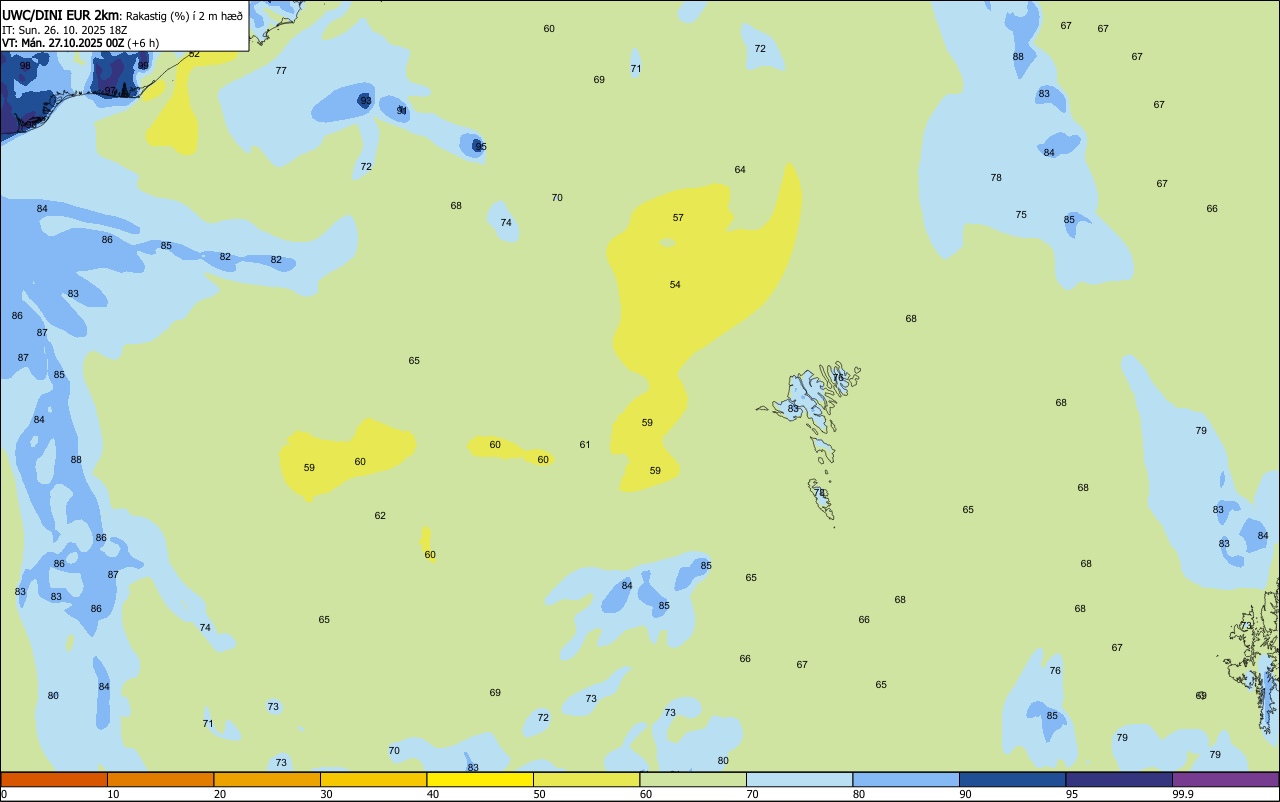Click the 'IT: Sun. 26. 10. 2025 18Z' line
Image resolution: width=1280 pixels, height=802 pixels.
coord(65,30)
